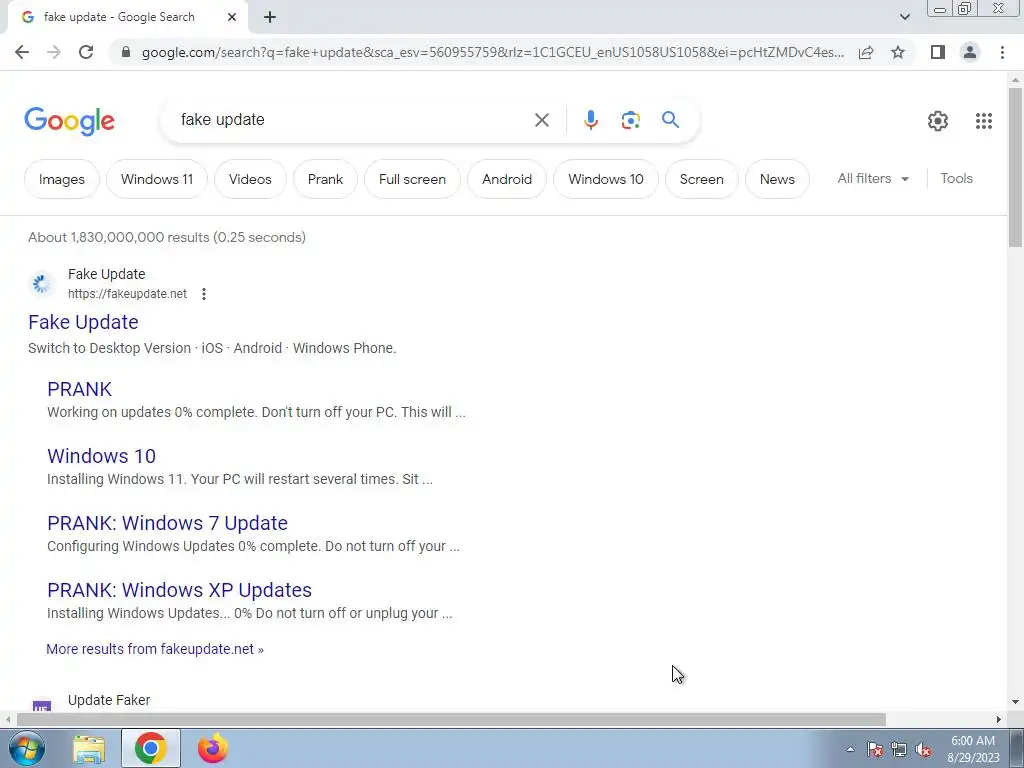
Task: Click the muted volume tray icon
Action: tap(923, 749)
